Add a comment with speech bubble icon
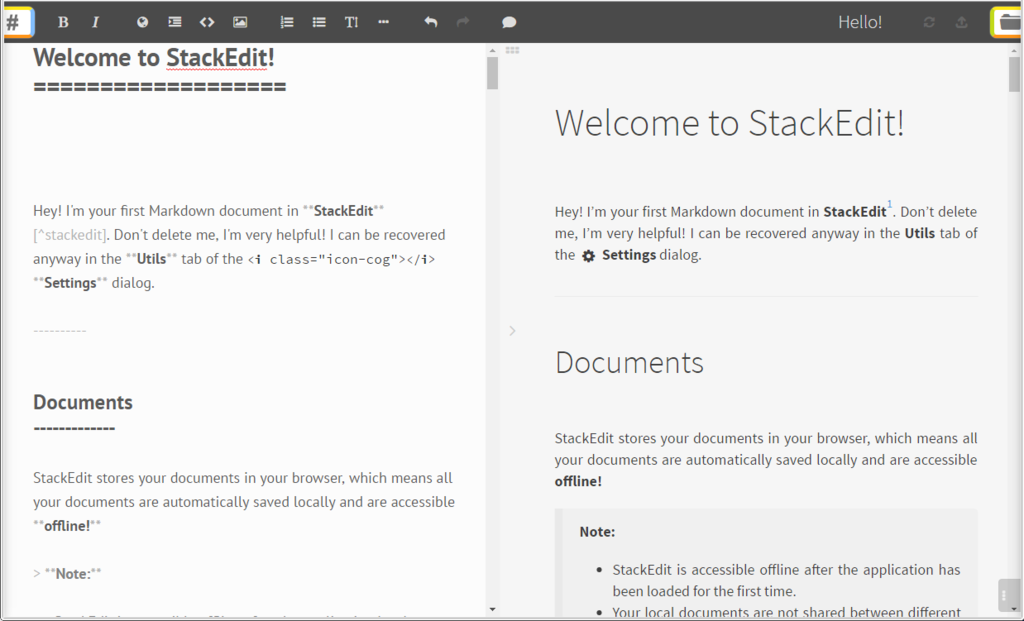The image size is (1024, 621). point(509,22)
